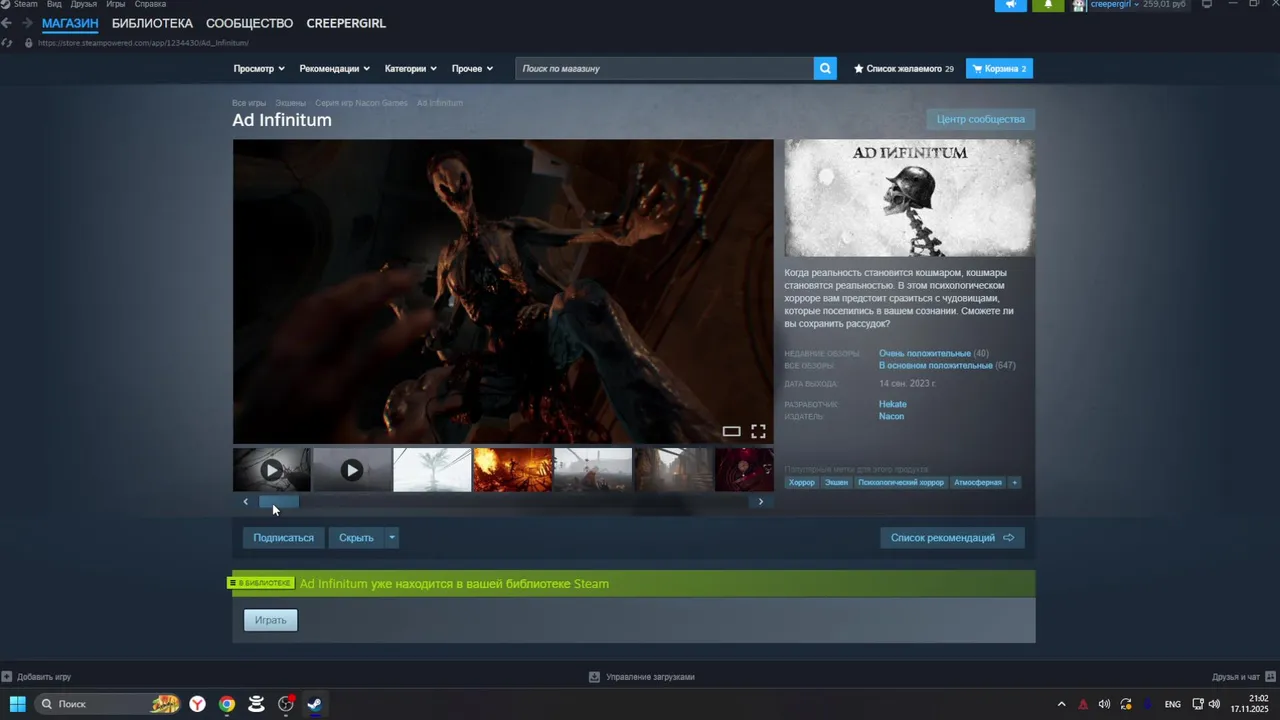Go back with the navigation arrow
This screenshot has height=720, width=1280.
click(x=7, y=23)
